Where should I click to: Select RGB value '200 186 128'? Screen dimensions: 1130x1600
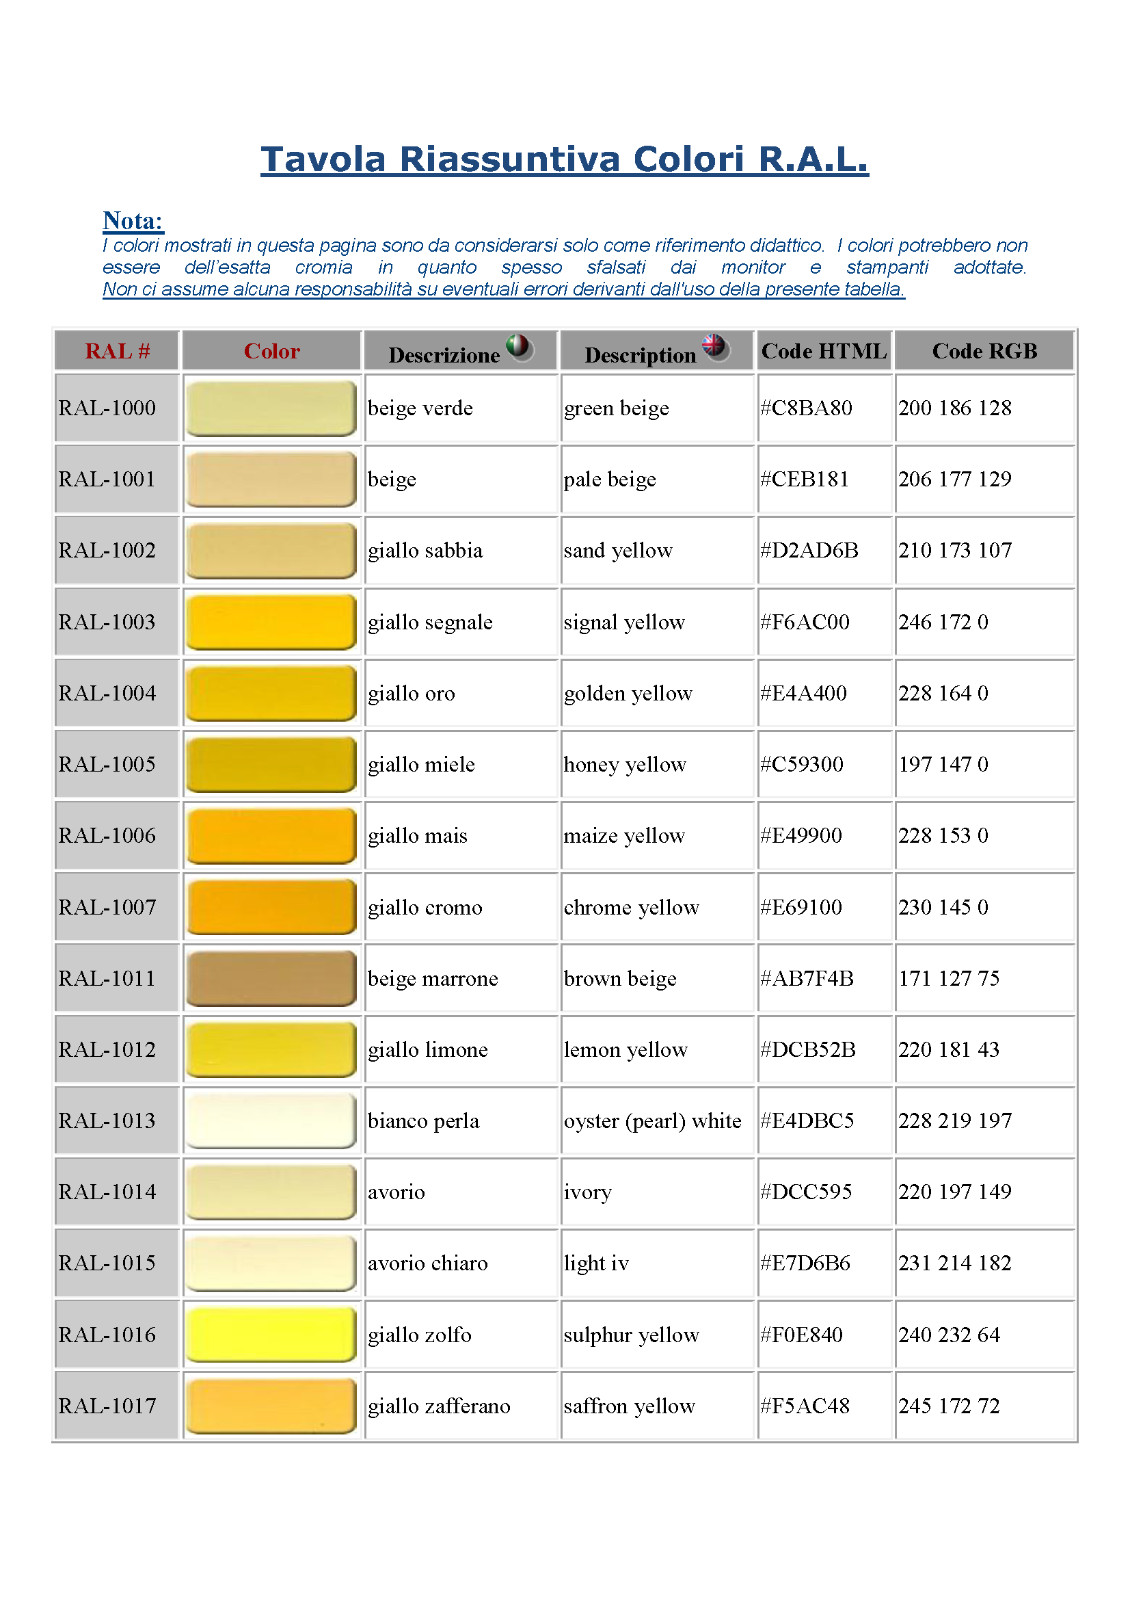pyautogui.click(x=955, y=408)
